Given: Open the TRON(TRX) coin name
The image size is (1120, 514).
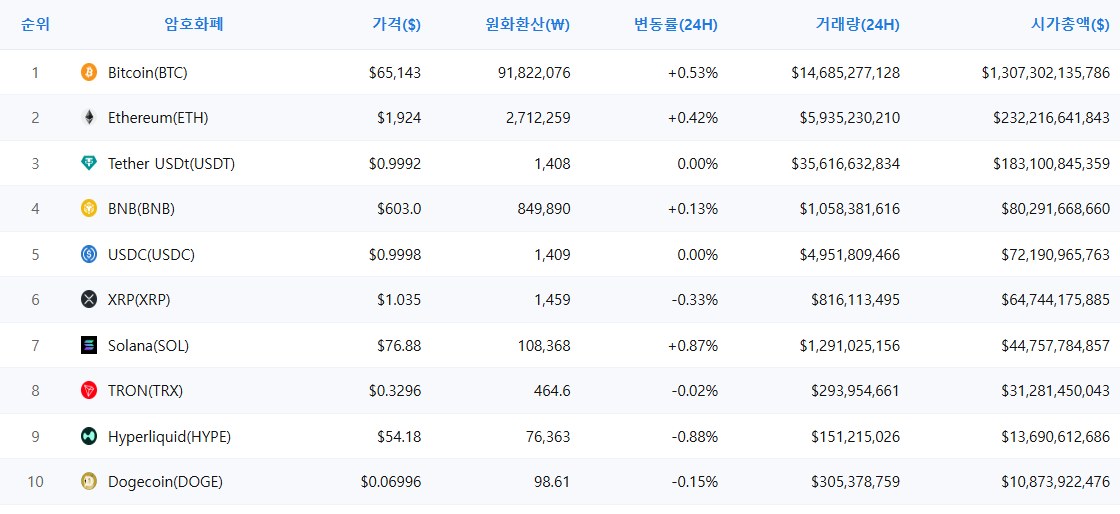Looking at the screenshot, I should point(146,390).
